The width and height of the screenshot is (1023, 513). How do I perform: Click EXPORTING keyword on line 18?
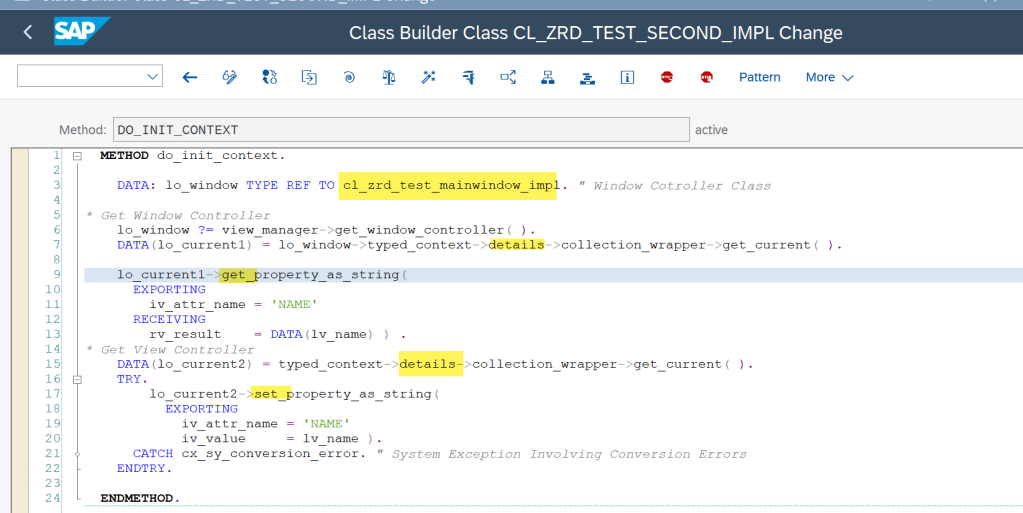[x=201, y=409]
